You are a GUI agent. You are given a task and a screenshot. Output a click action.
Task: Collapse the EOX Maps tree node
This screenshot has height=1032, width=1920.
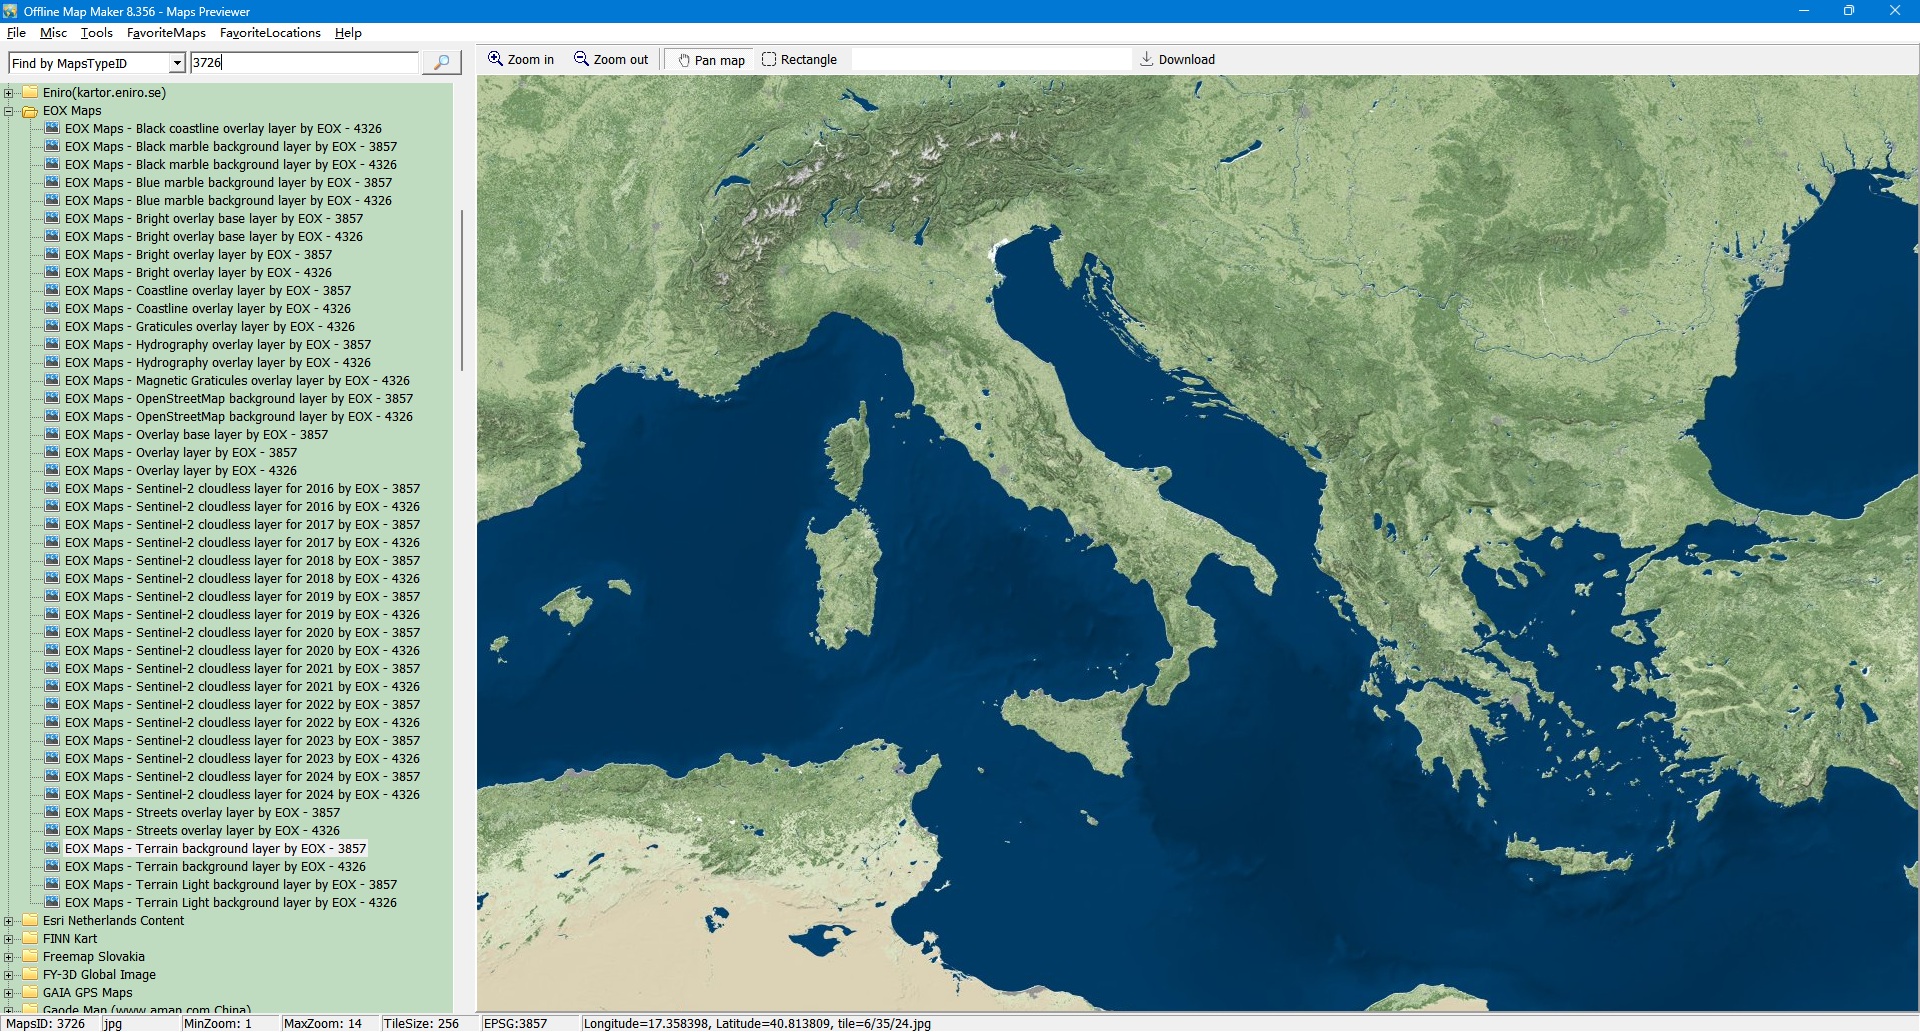9,111
